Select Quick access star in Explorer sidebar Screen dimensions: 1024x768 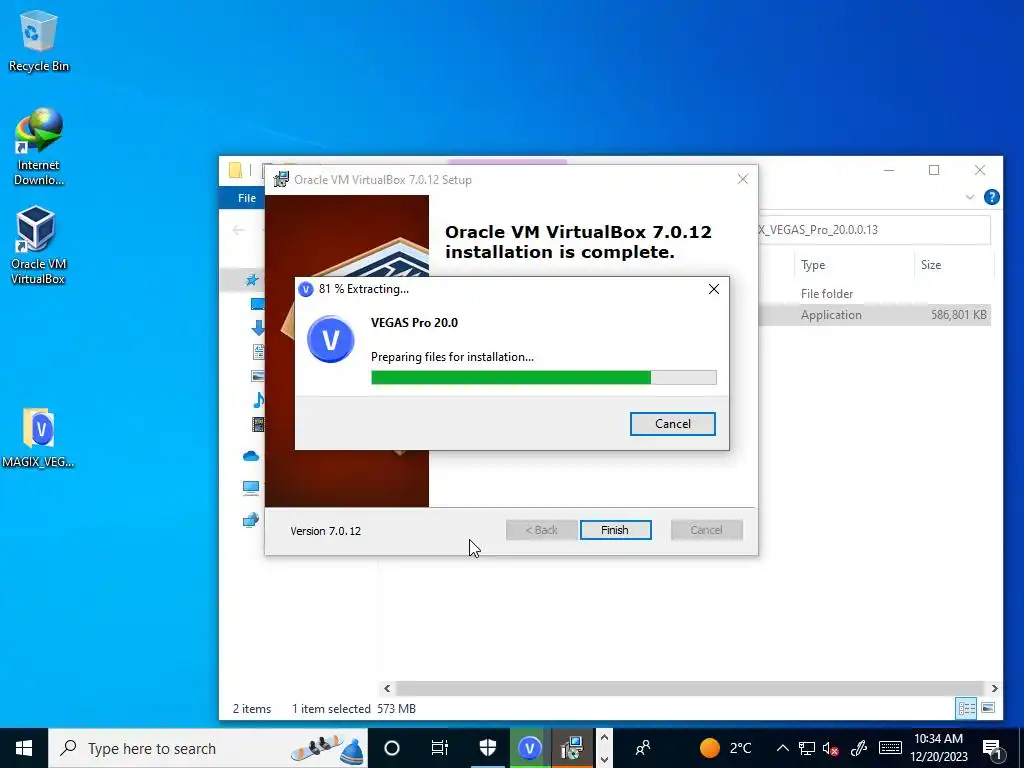point(251,280)
